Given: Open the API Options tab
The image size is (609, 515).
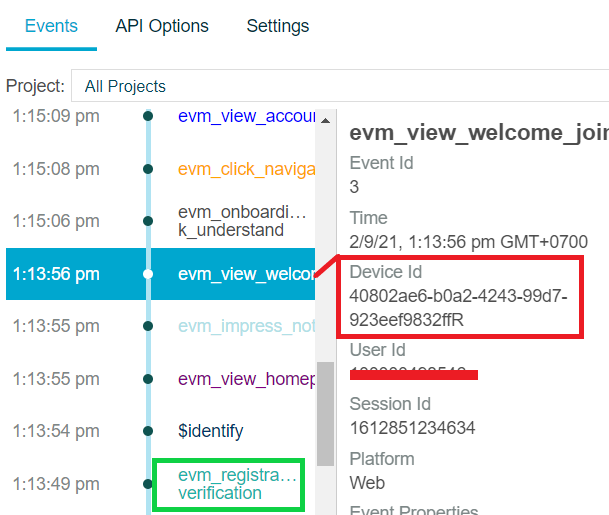Looking at the screenshot, I should (x=162, y=26).
